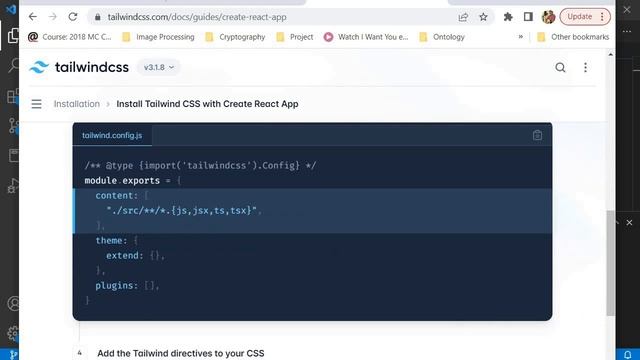
Task: Reload the tailwindcss page
Action: click(73, 17)
